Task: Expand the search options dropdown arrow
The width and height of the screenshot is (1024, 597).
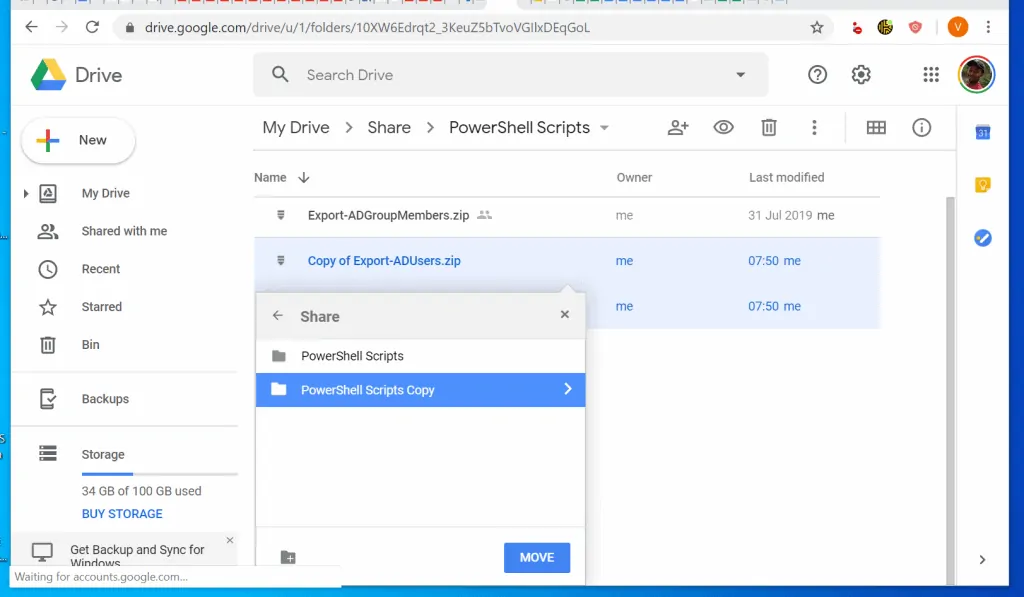Action: coord(740,75)
